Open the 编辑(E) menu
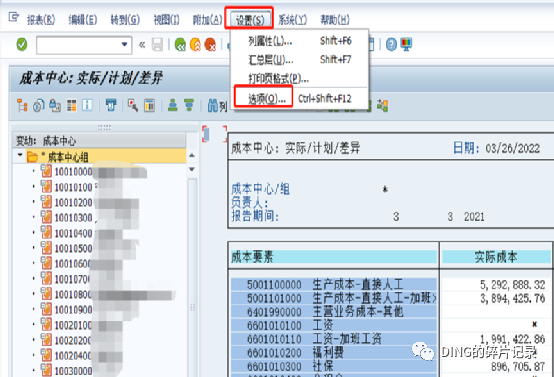Viewport: 554px width, 377px height. [83, 20]
